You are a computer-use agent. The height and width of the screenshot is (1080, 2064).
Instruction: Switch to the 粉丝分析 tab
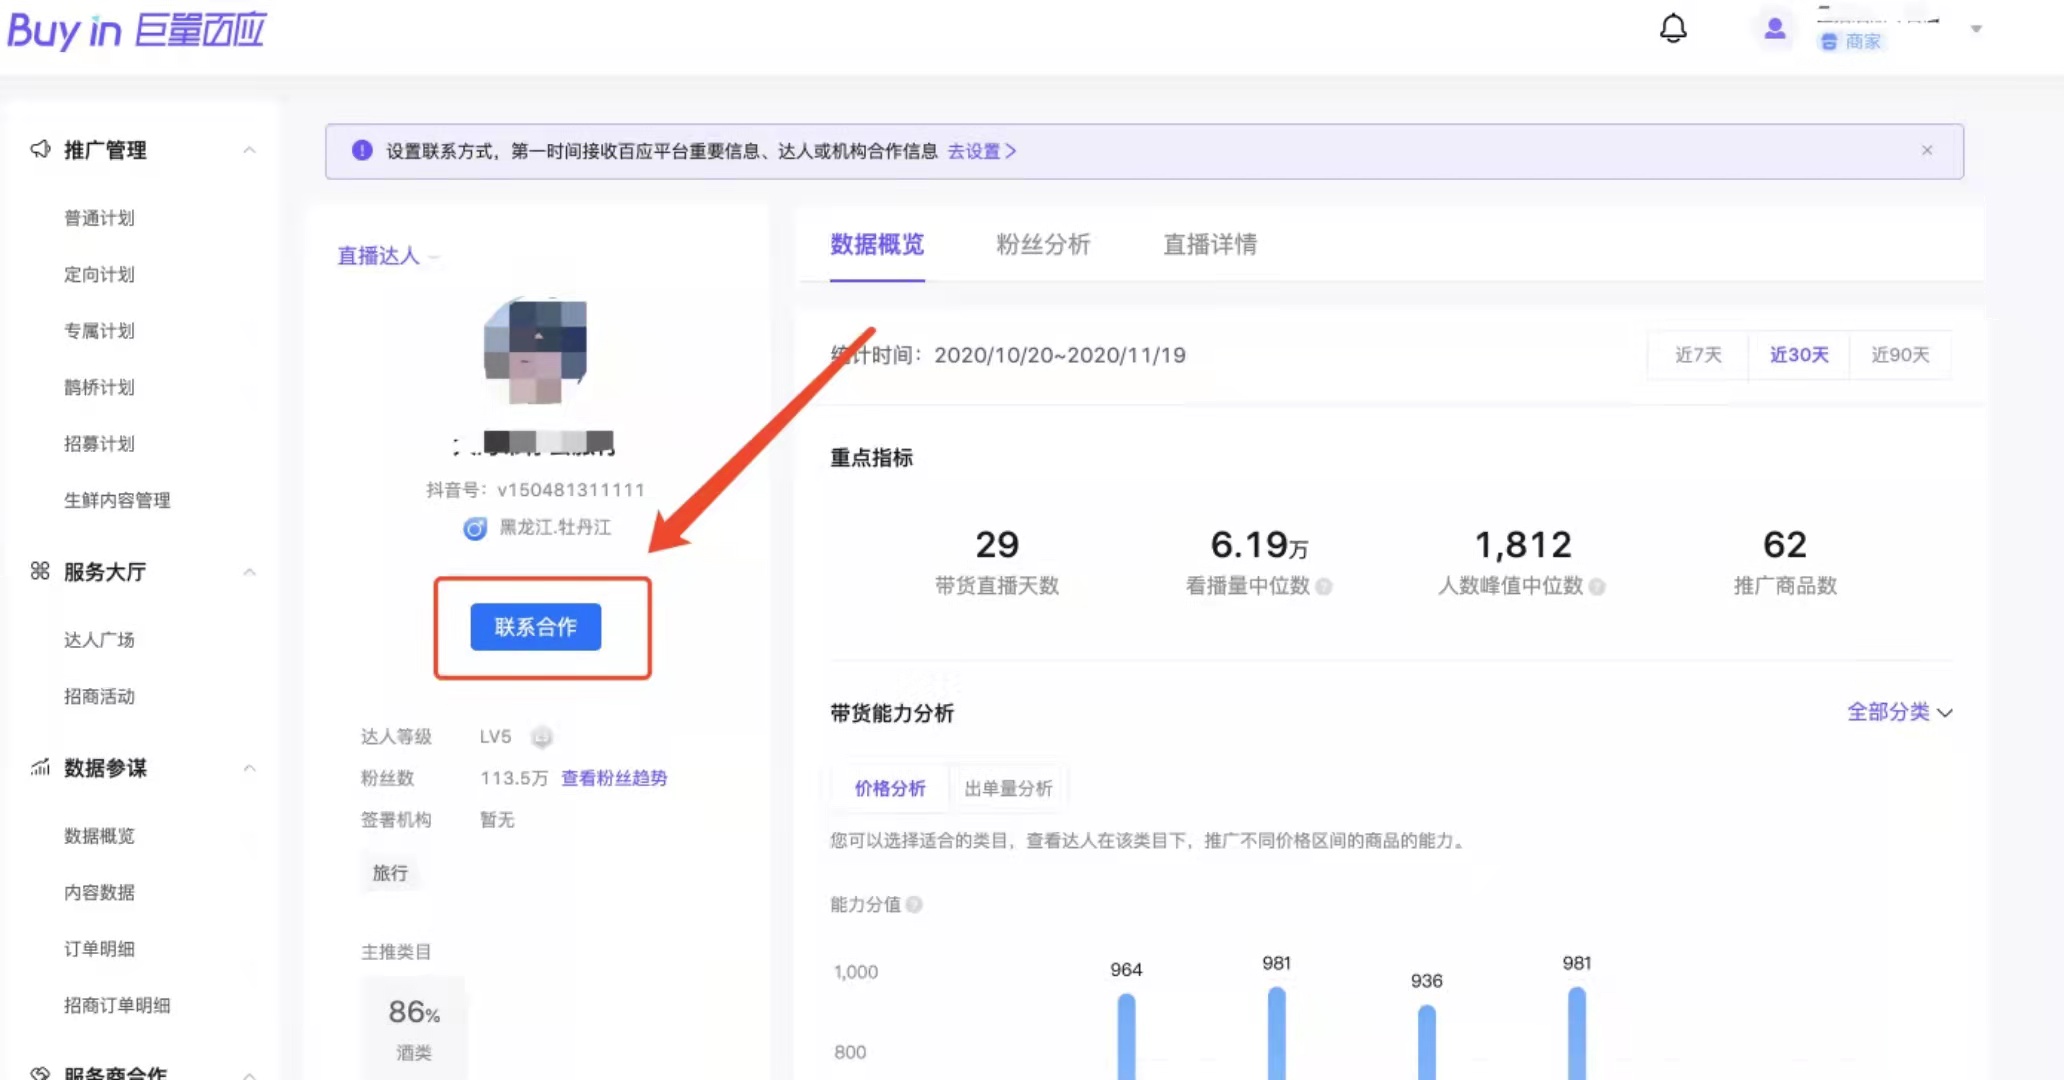tap(1043, 245)
